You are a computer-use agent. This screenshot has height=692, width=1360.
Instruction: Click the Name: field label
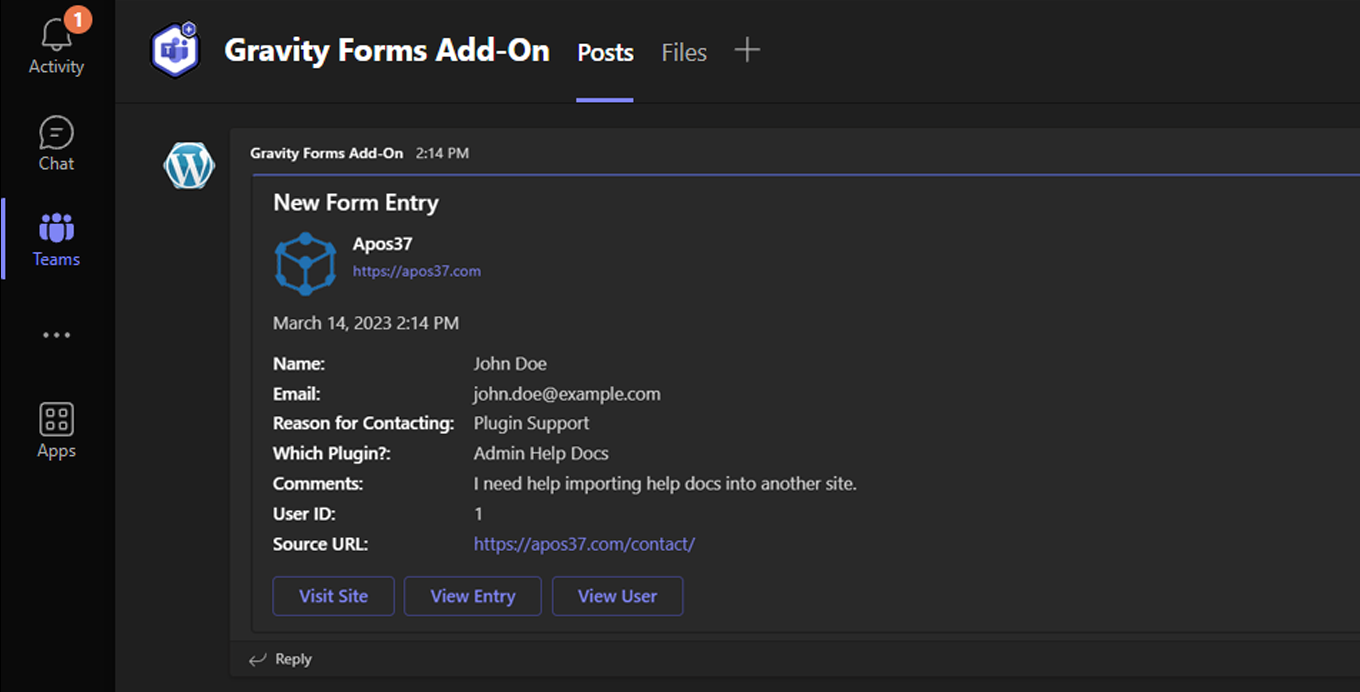click(x=299, y=364)
